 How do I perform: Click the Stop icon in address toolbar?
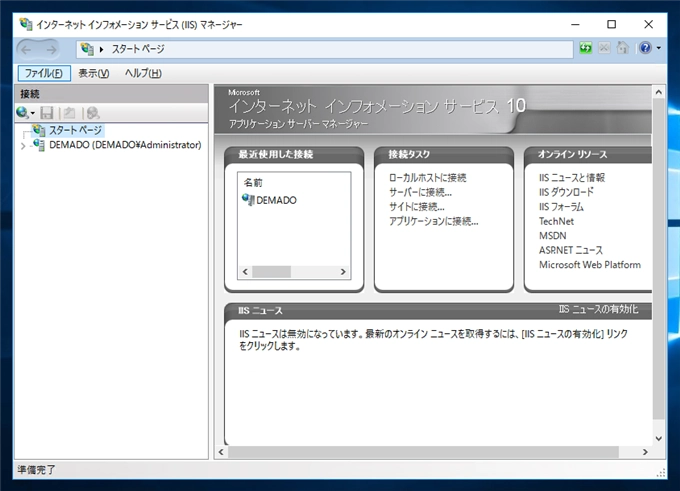coord(604,48)
